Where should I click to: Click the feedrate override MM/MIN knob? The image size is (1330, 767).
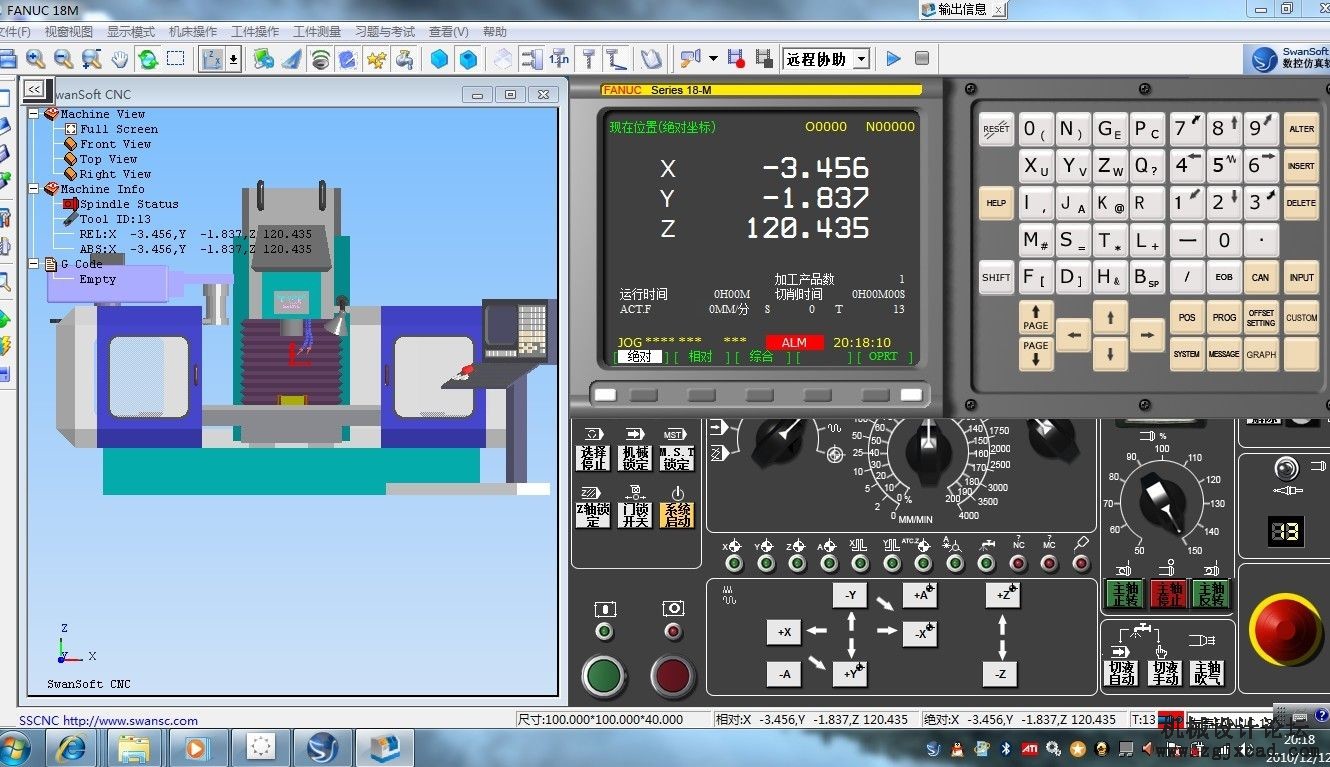[x=929, y=455]
